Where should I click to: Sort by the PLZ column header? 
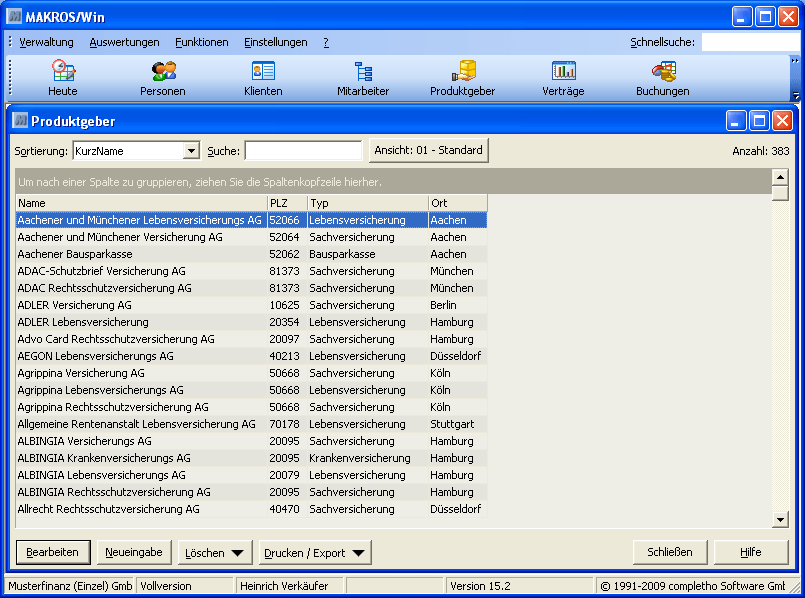click(287, 203)
